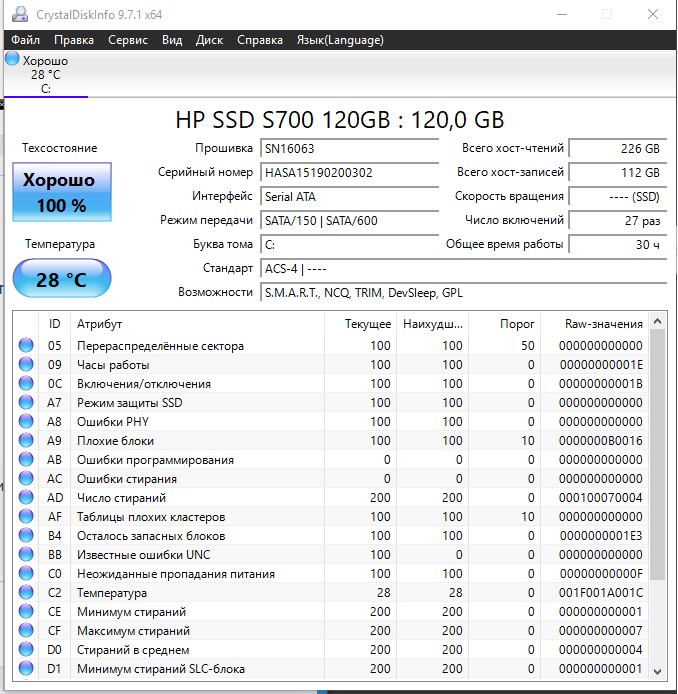Viewport: 678px width, 694px height.
Task: Click the Техсостояние label
Action: tap(60, 148)
